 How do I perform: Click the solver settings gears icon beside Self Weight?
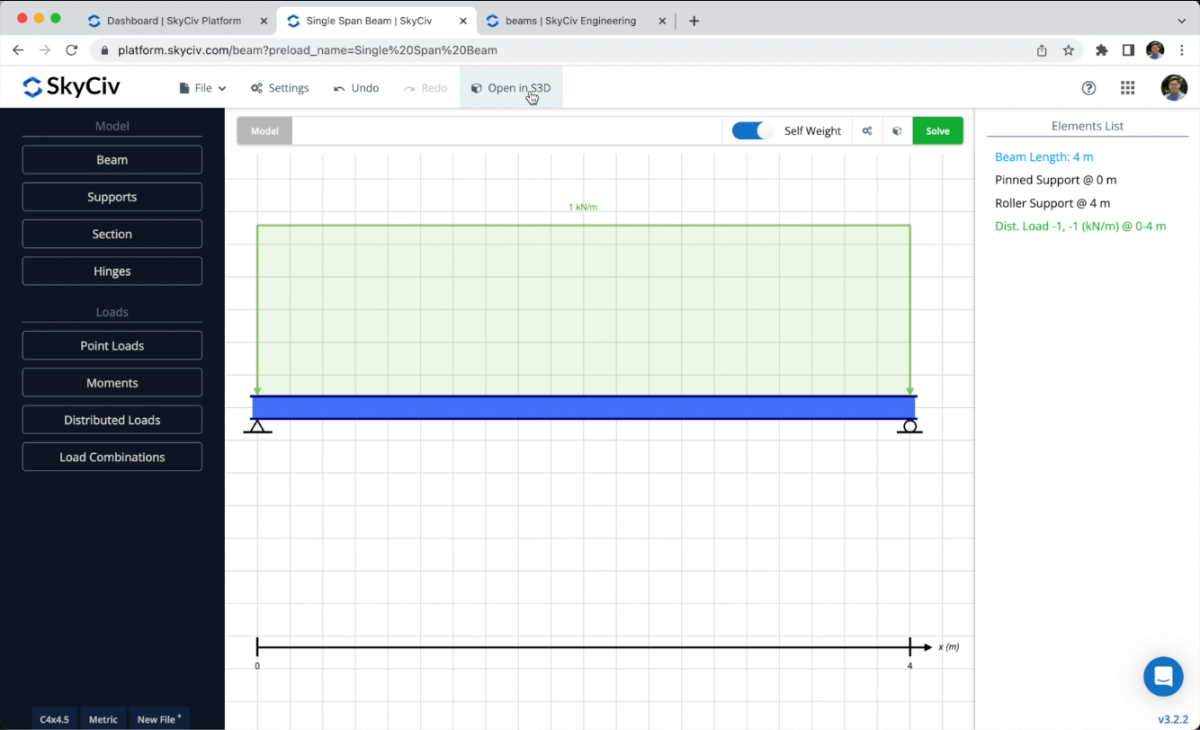coord(867,131)
